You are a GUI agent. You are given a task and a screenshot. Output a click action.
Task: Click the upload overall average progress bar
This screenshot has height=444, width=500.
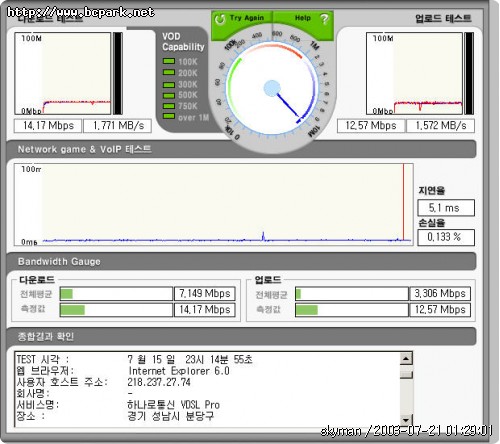point(352,294)
